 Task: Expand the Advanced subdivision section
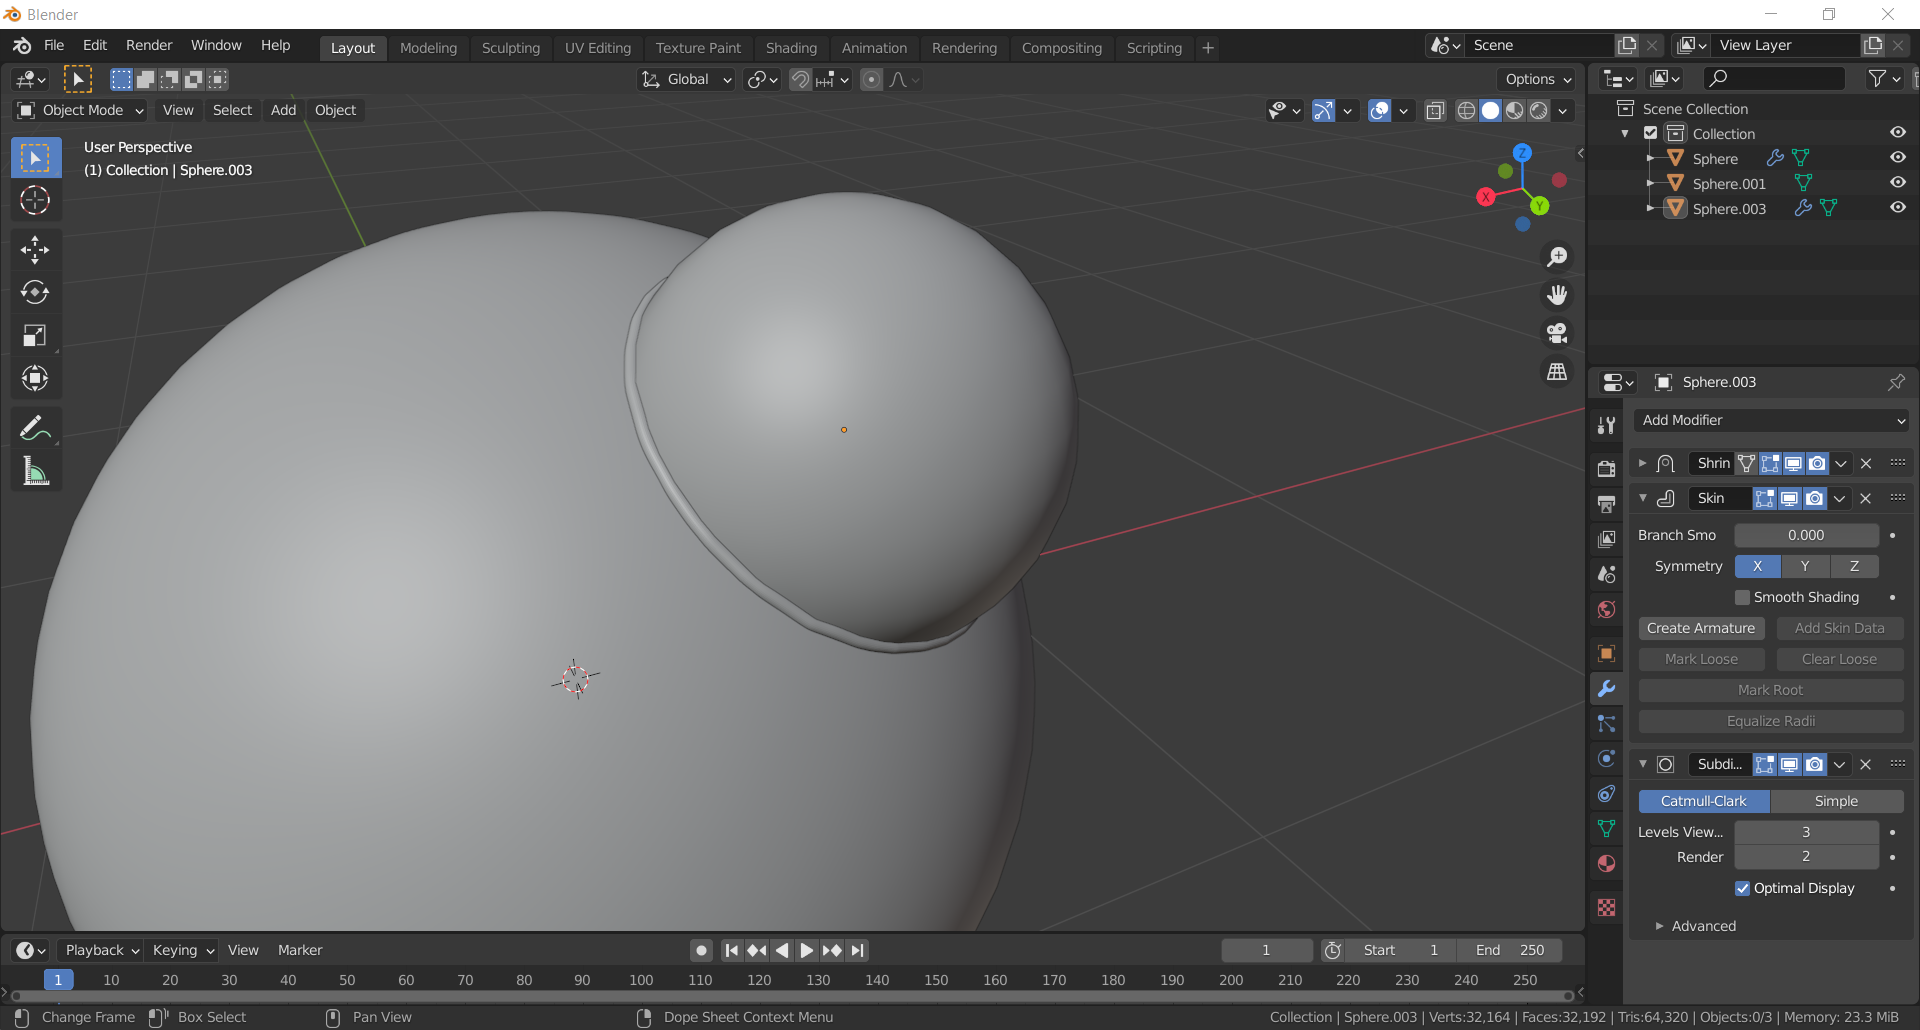tap(1696, 926)
